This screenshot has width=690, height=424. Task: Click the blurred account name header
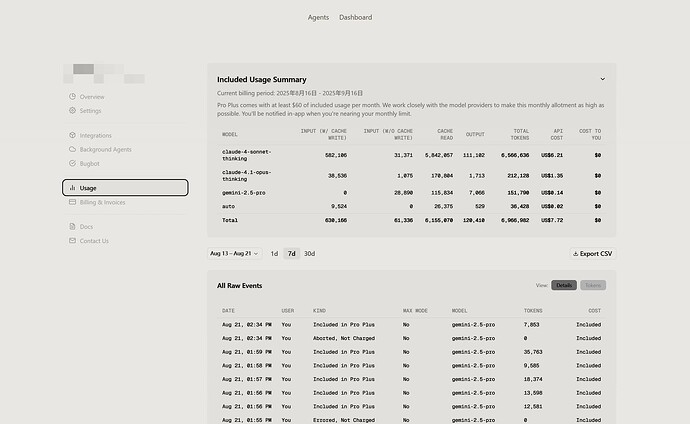pyautogui.click(x=104, y=73)
